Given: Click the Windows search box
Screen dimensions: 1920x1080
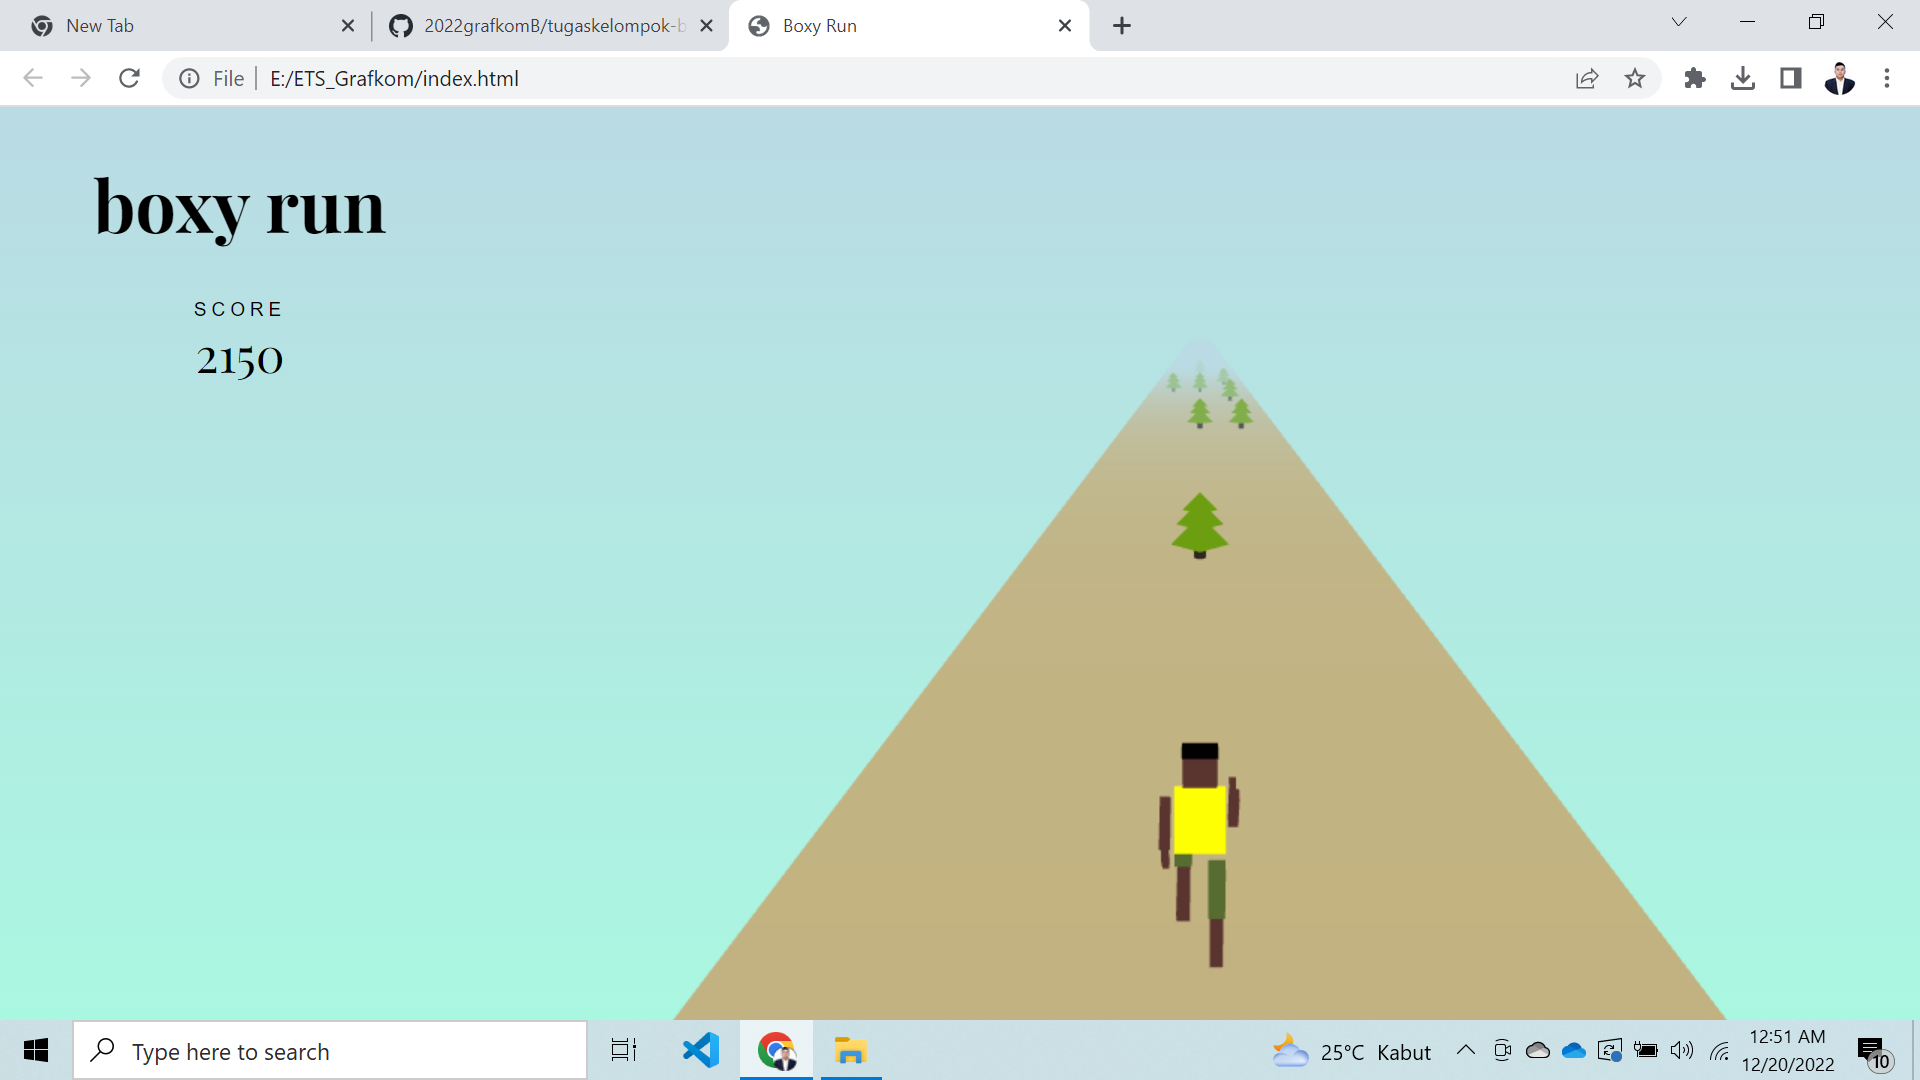Looking at the screenshot, I should click(x=330, y=1050).
